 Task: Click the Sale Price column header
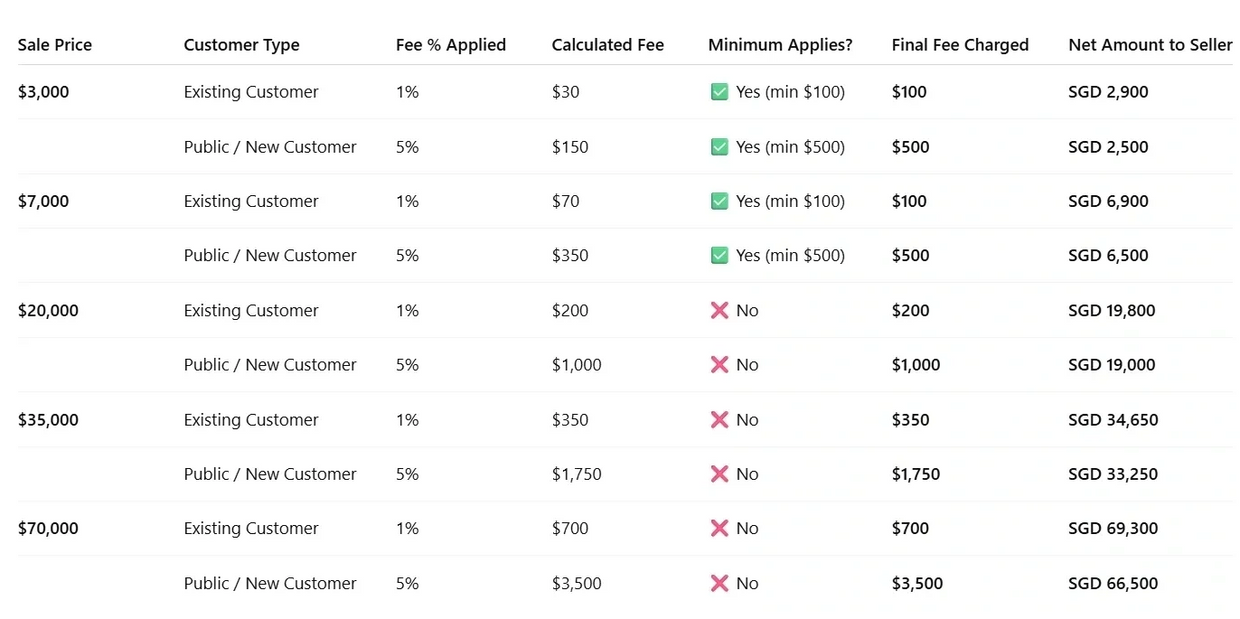(x=55, y=45)
